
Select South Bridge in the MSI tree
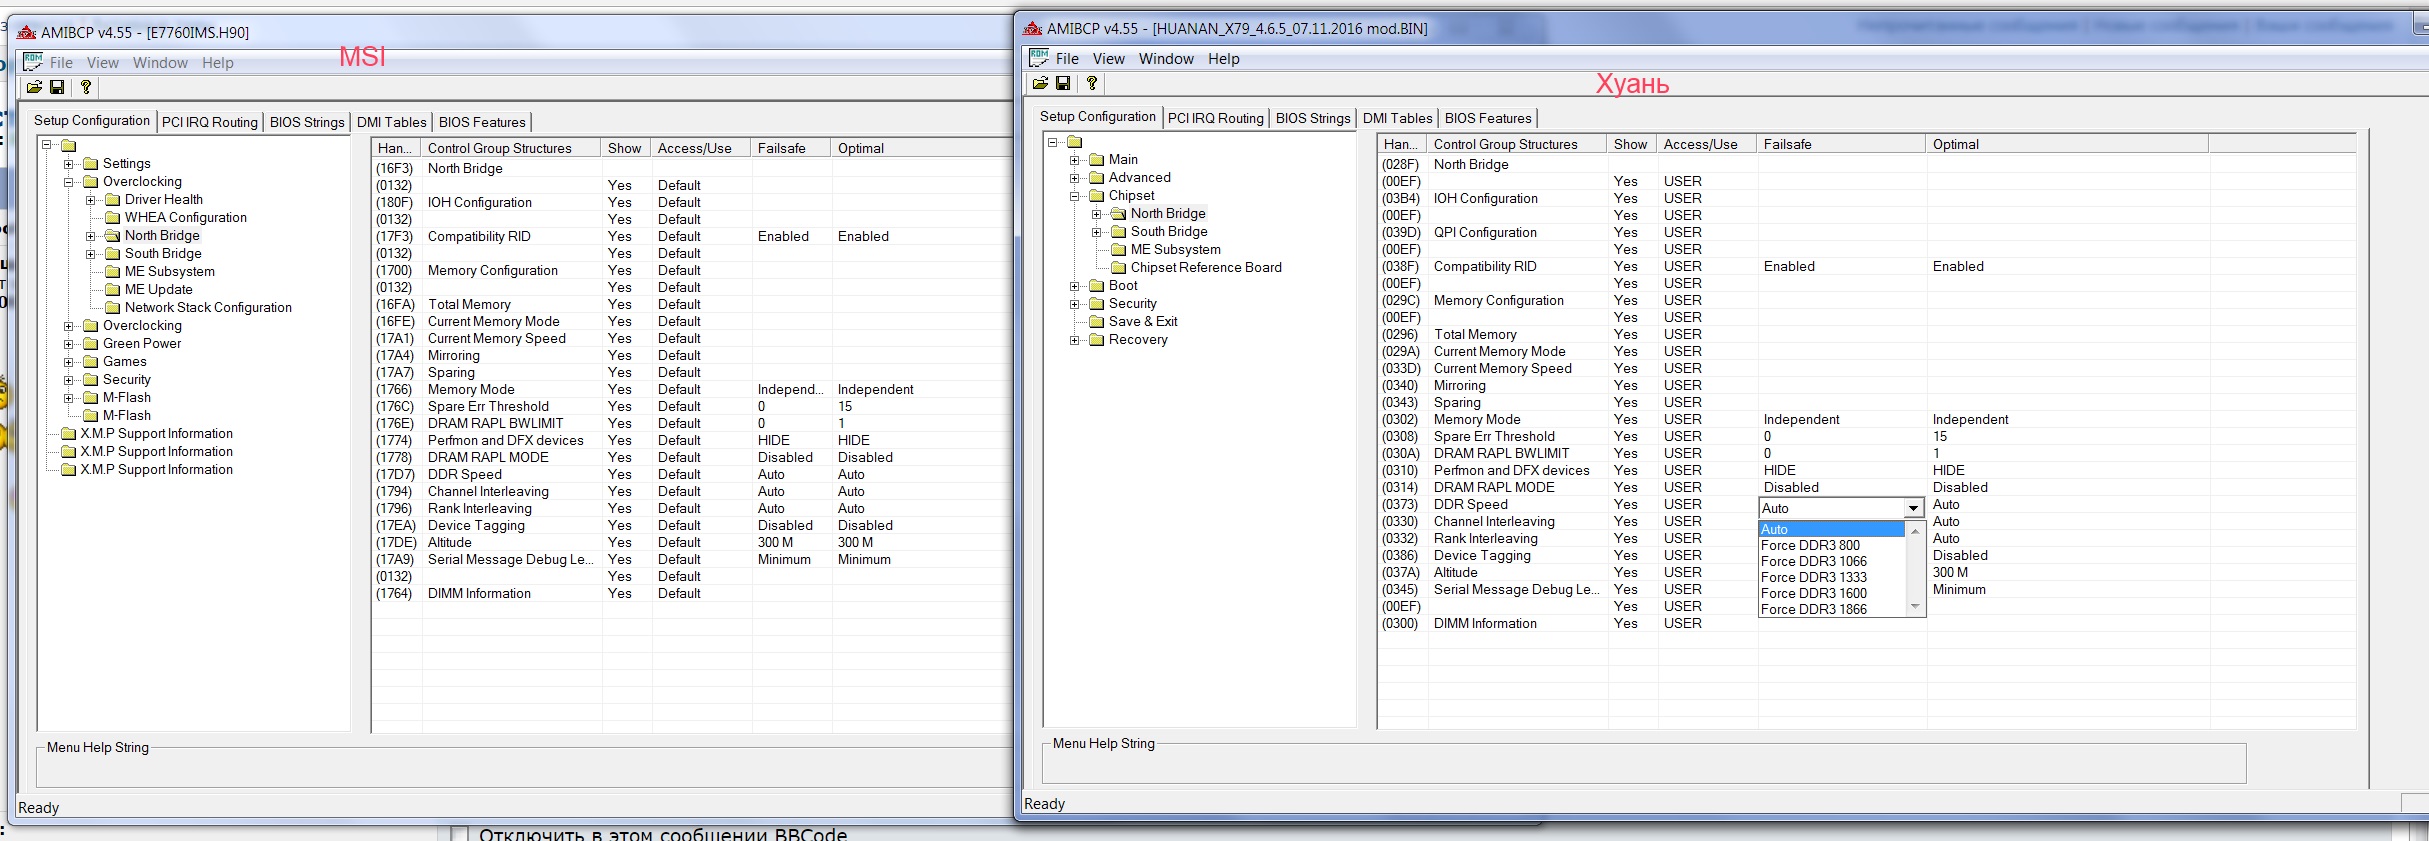(x=163, y=254)
